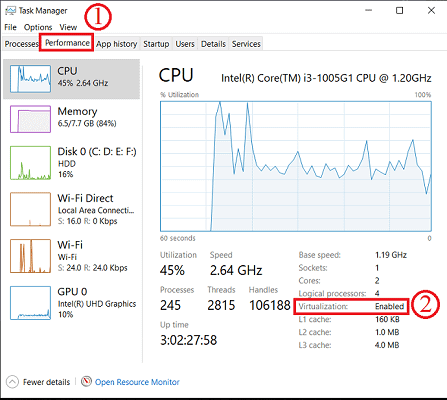Click the Open Resource Monitor link

point(137,382)
